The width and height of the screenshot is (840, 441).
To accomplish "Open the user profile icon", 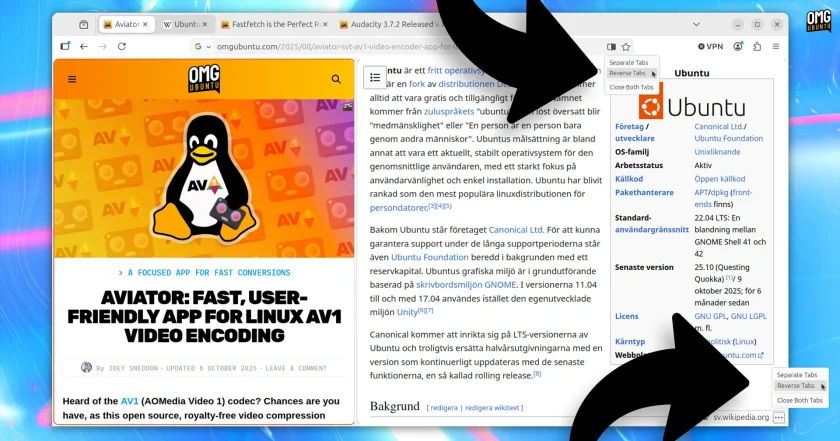I will (738, 47).
